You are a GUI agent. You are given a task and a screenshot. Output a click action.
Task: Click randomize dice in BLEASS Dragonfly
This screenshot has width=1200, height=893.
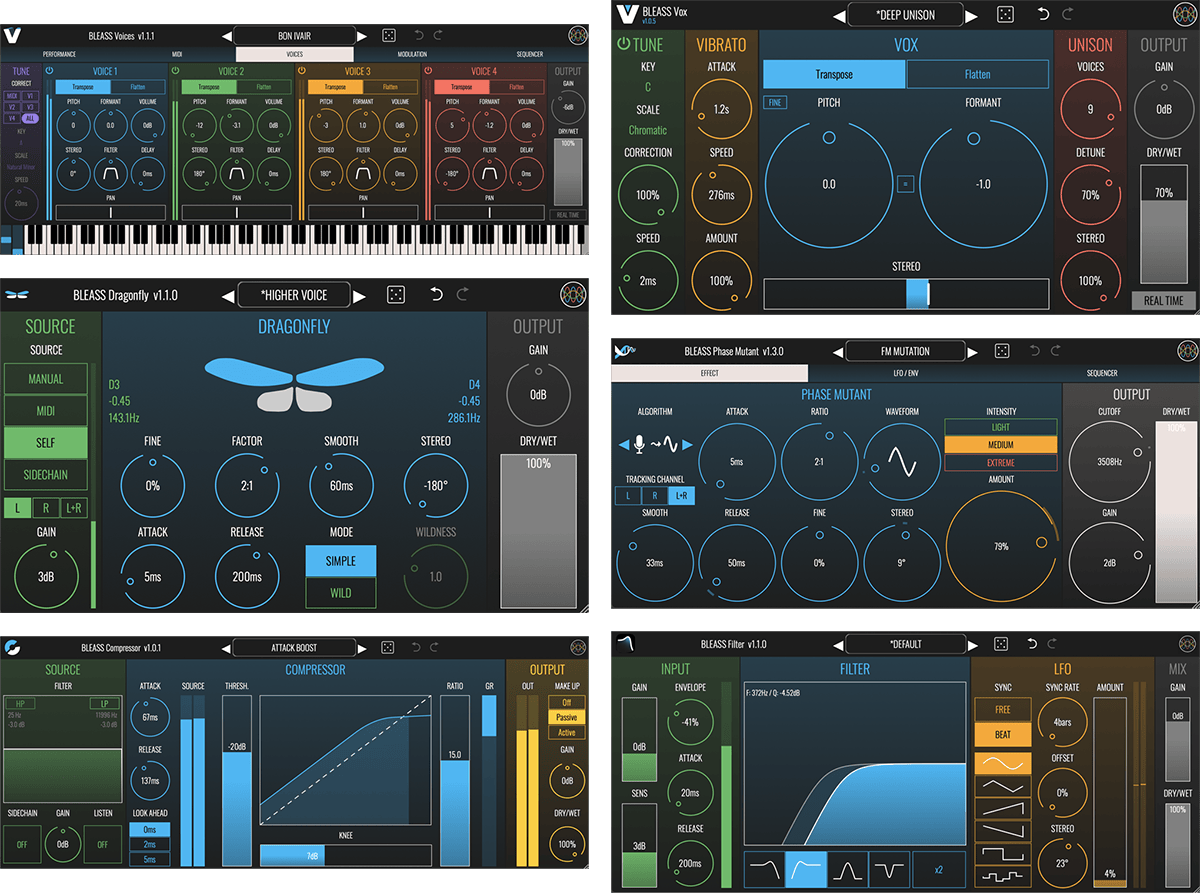point(396,294)
